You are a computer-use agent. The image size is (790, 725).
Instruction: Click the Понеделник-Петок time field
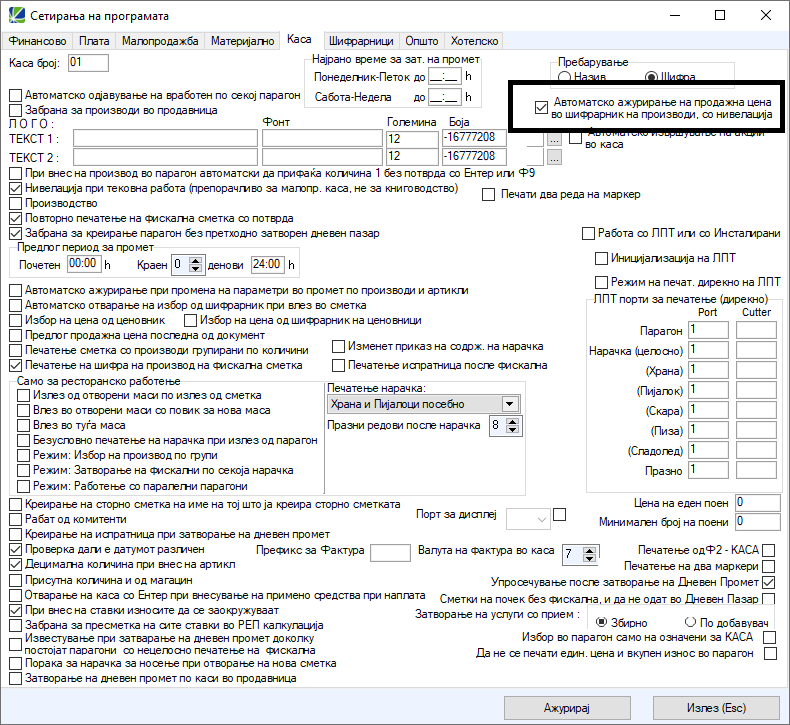444,77
